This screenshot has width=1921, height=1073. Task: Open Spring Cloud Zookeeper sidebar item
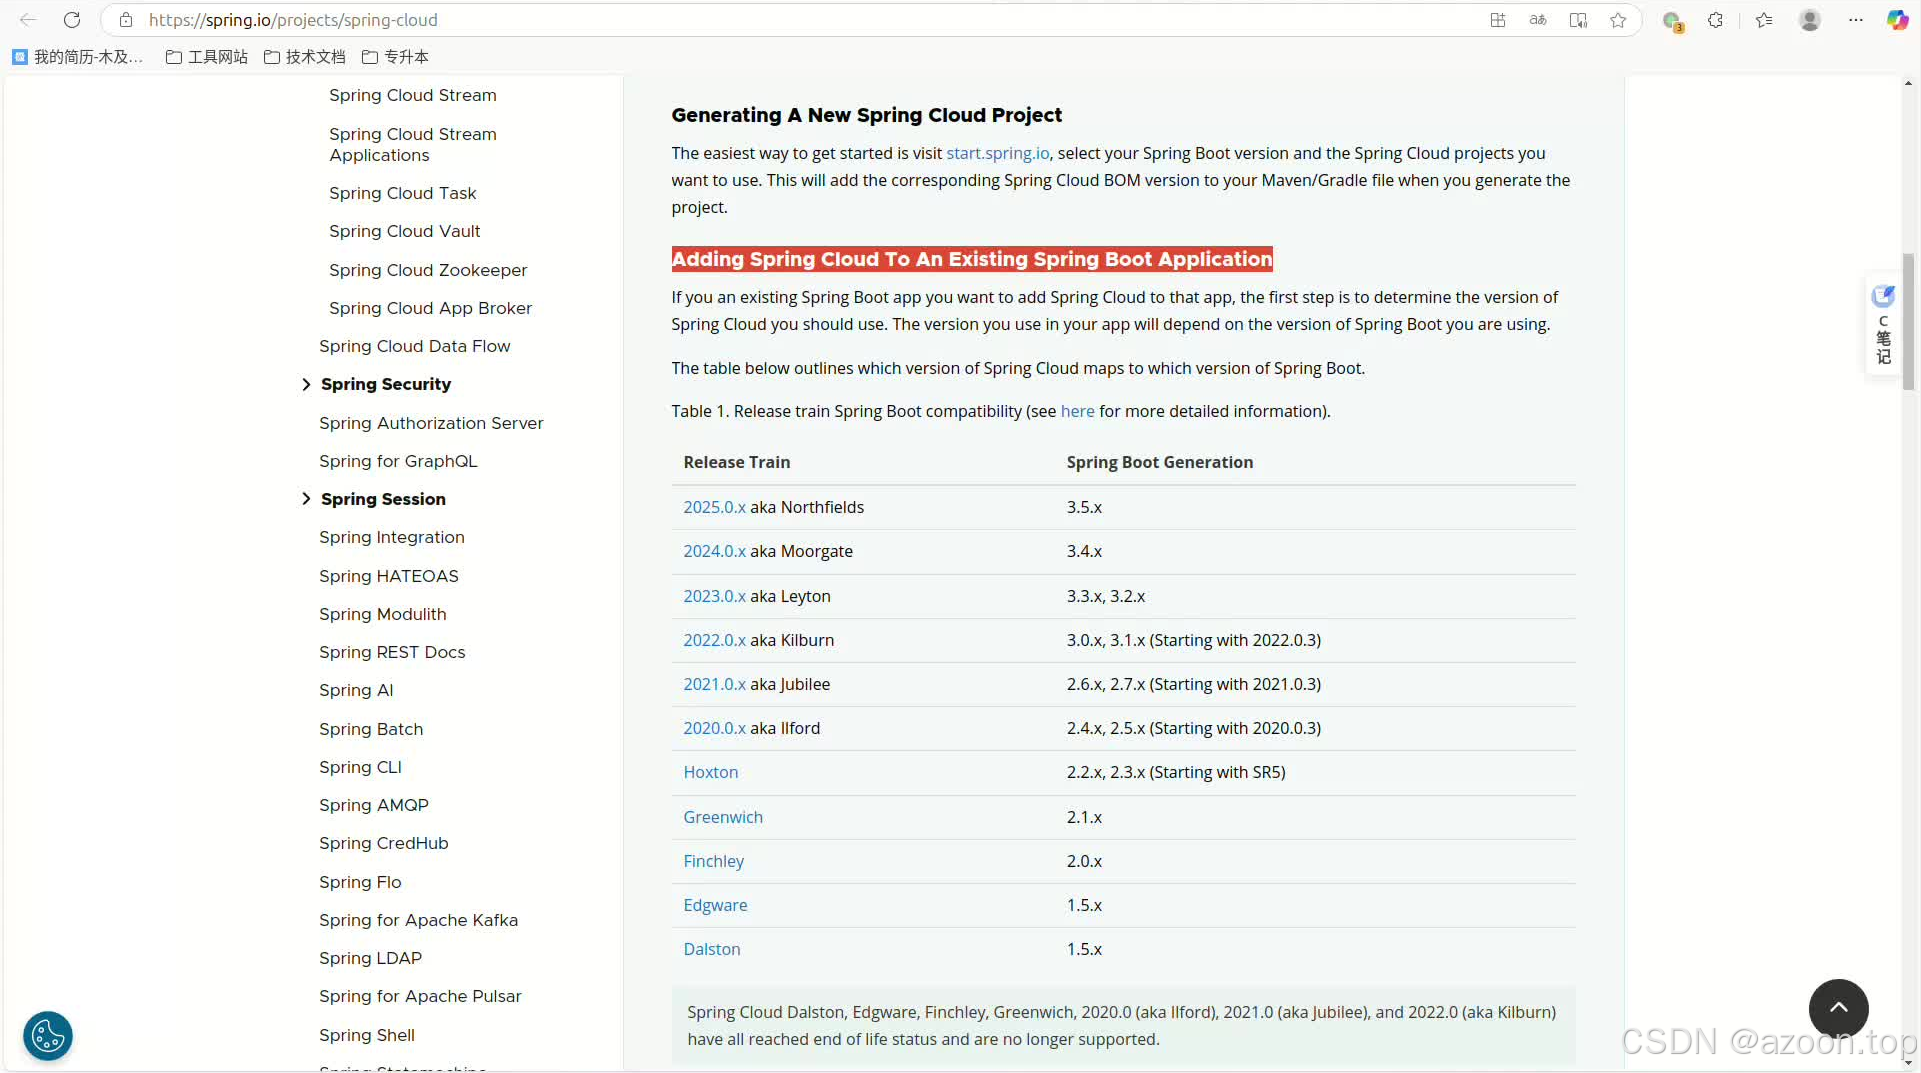[x=428, y=270]
